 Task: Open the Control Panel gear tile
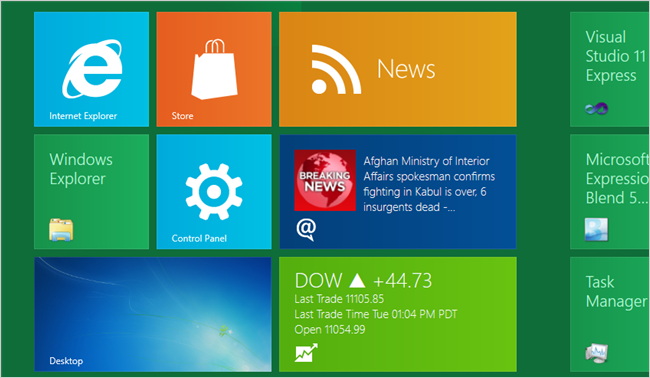tap(214, 191)
